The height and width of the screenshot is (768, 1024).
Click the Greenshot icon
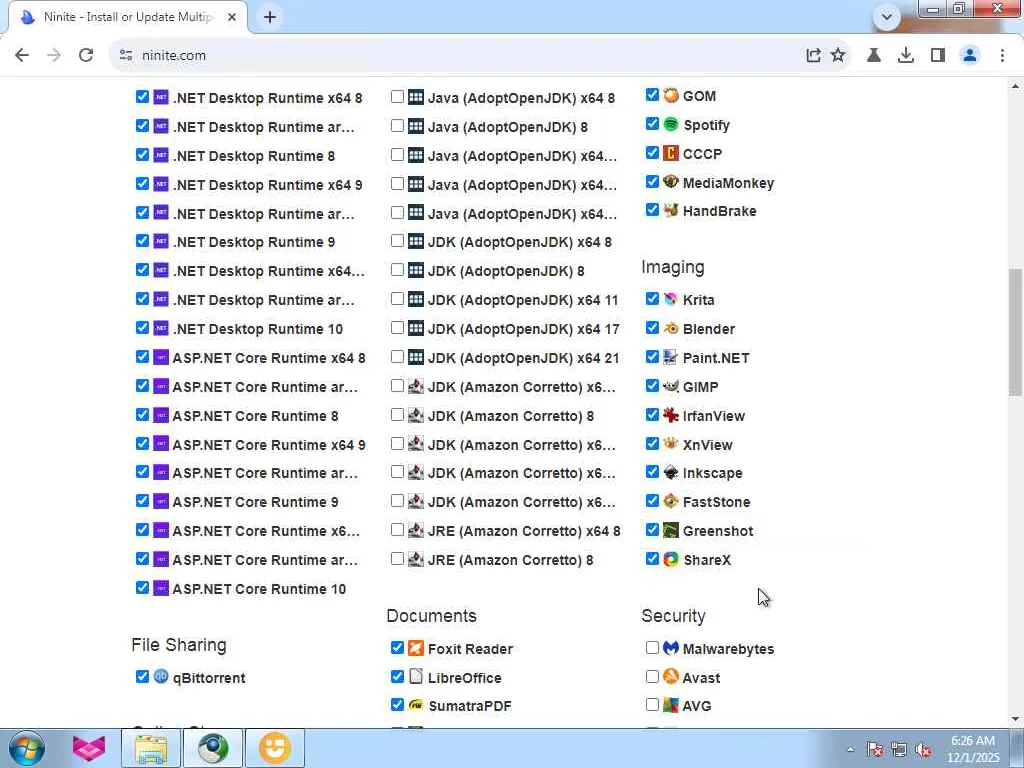pos(671,530)
